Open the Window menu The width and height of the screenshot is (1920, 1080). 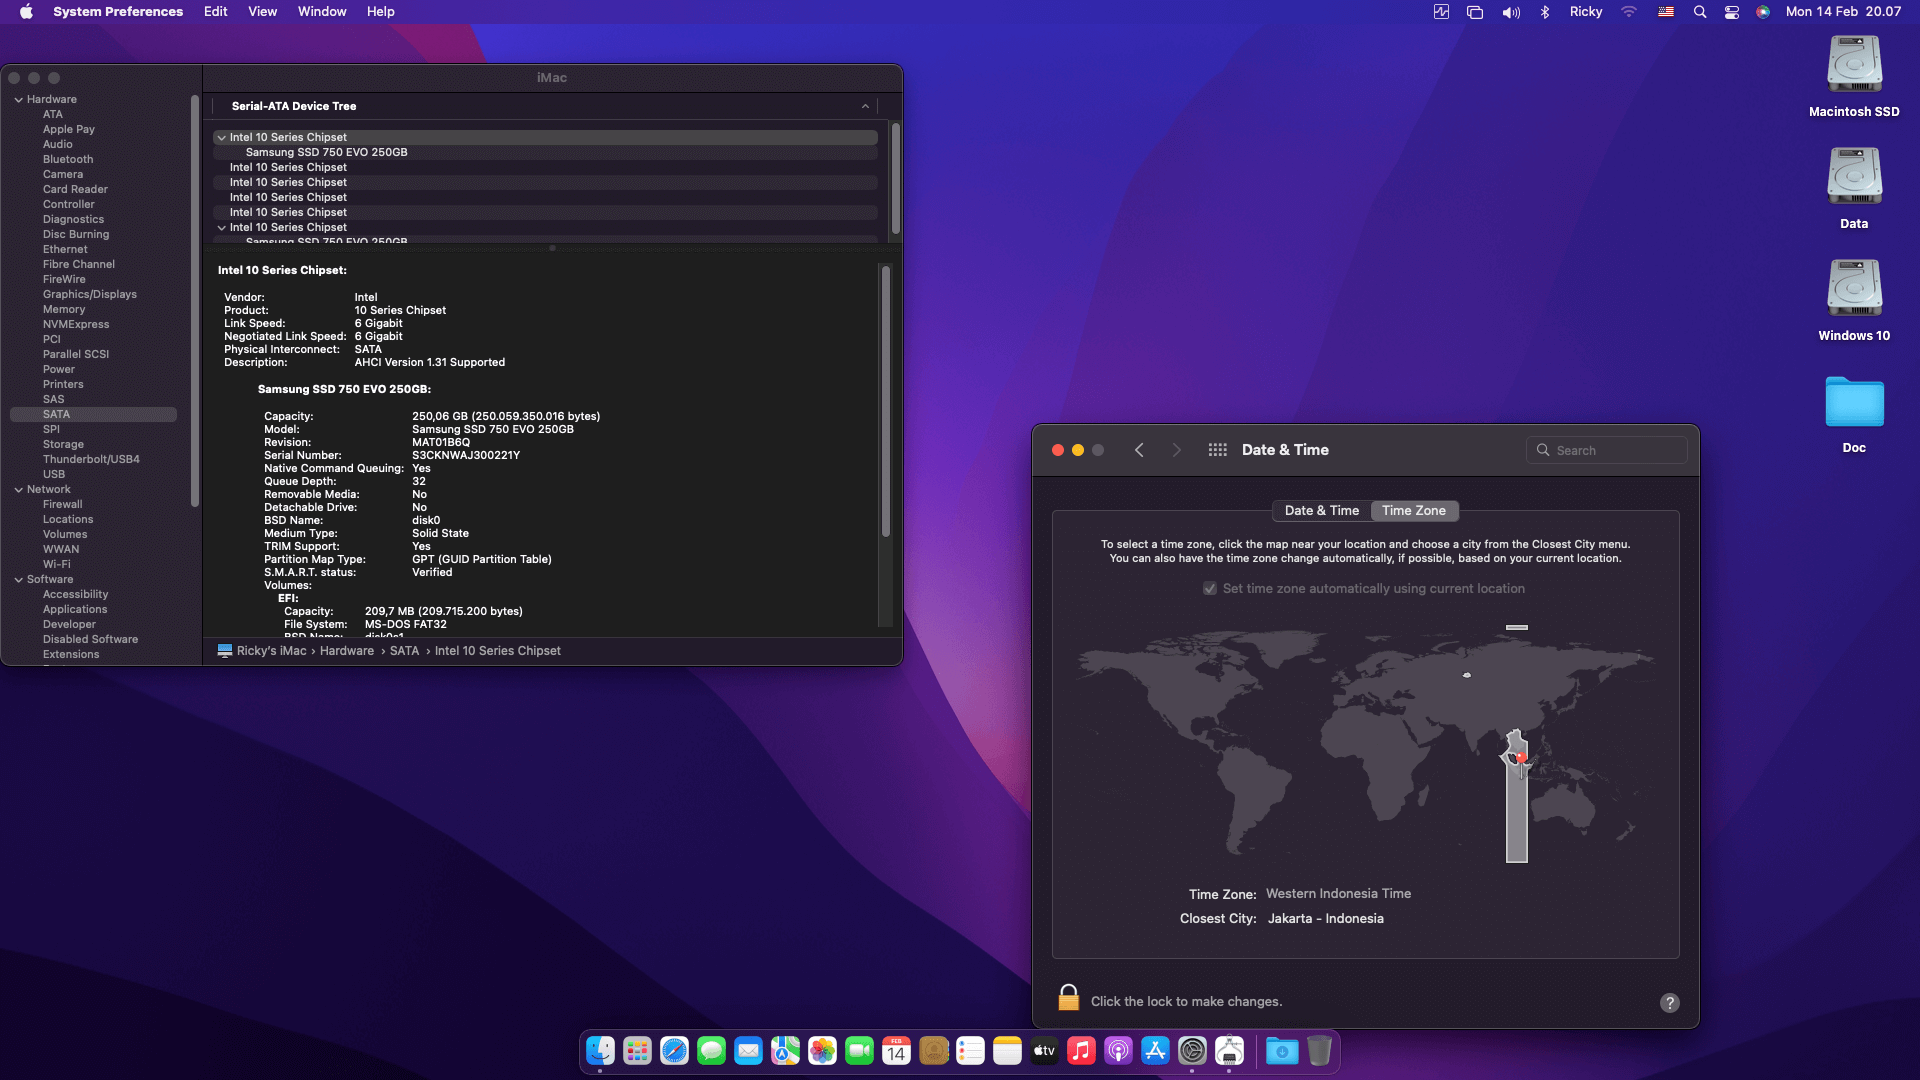(x=322, y=12)
